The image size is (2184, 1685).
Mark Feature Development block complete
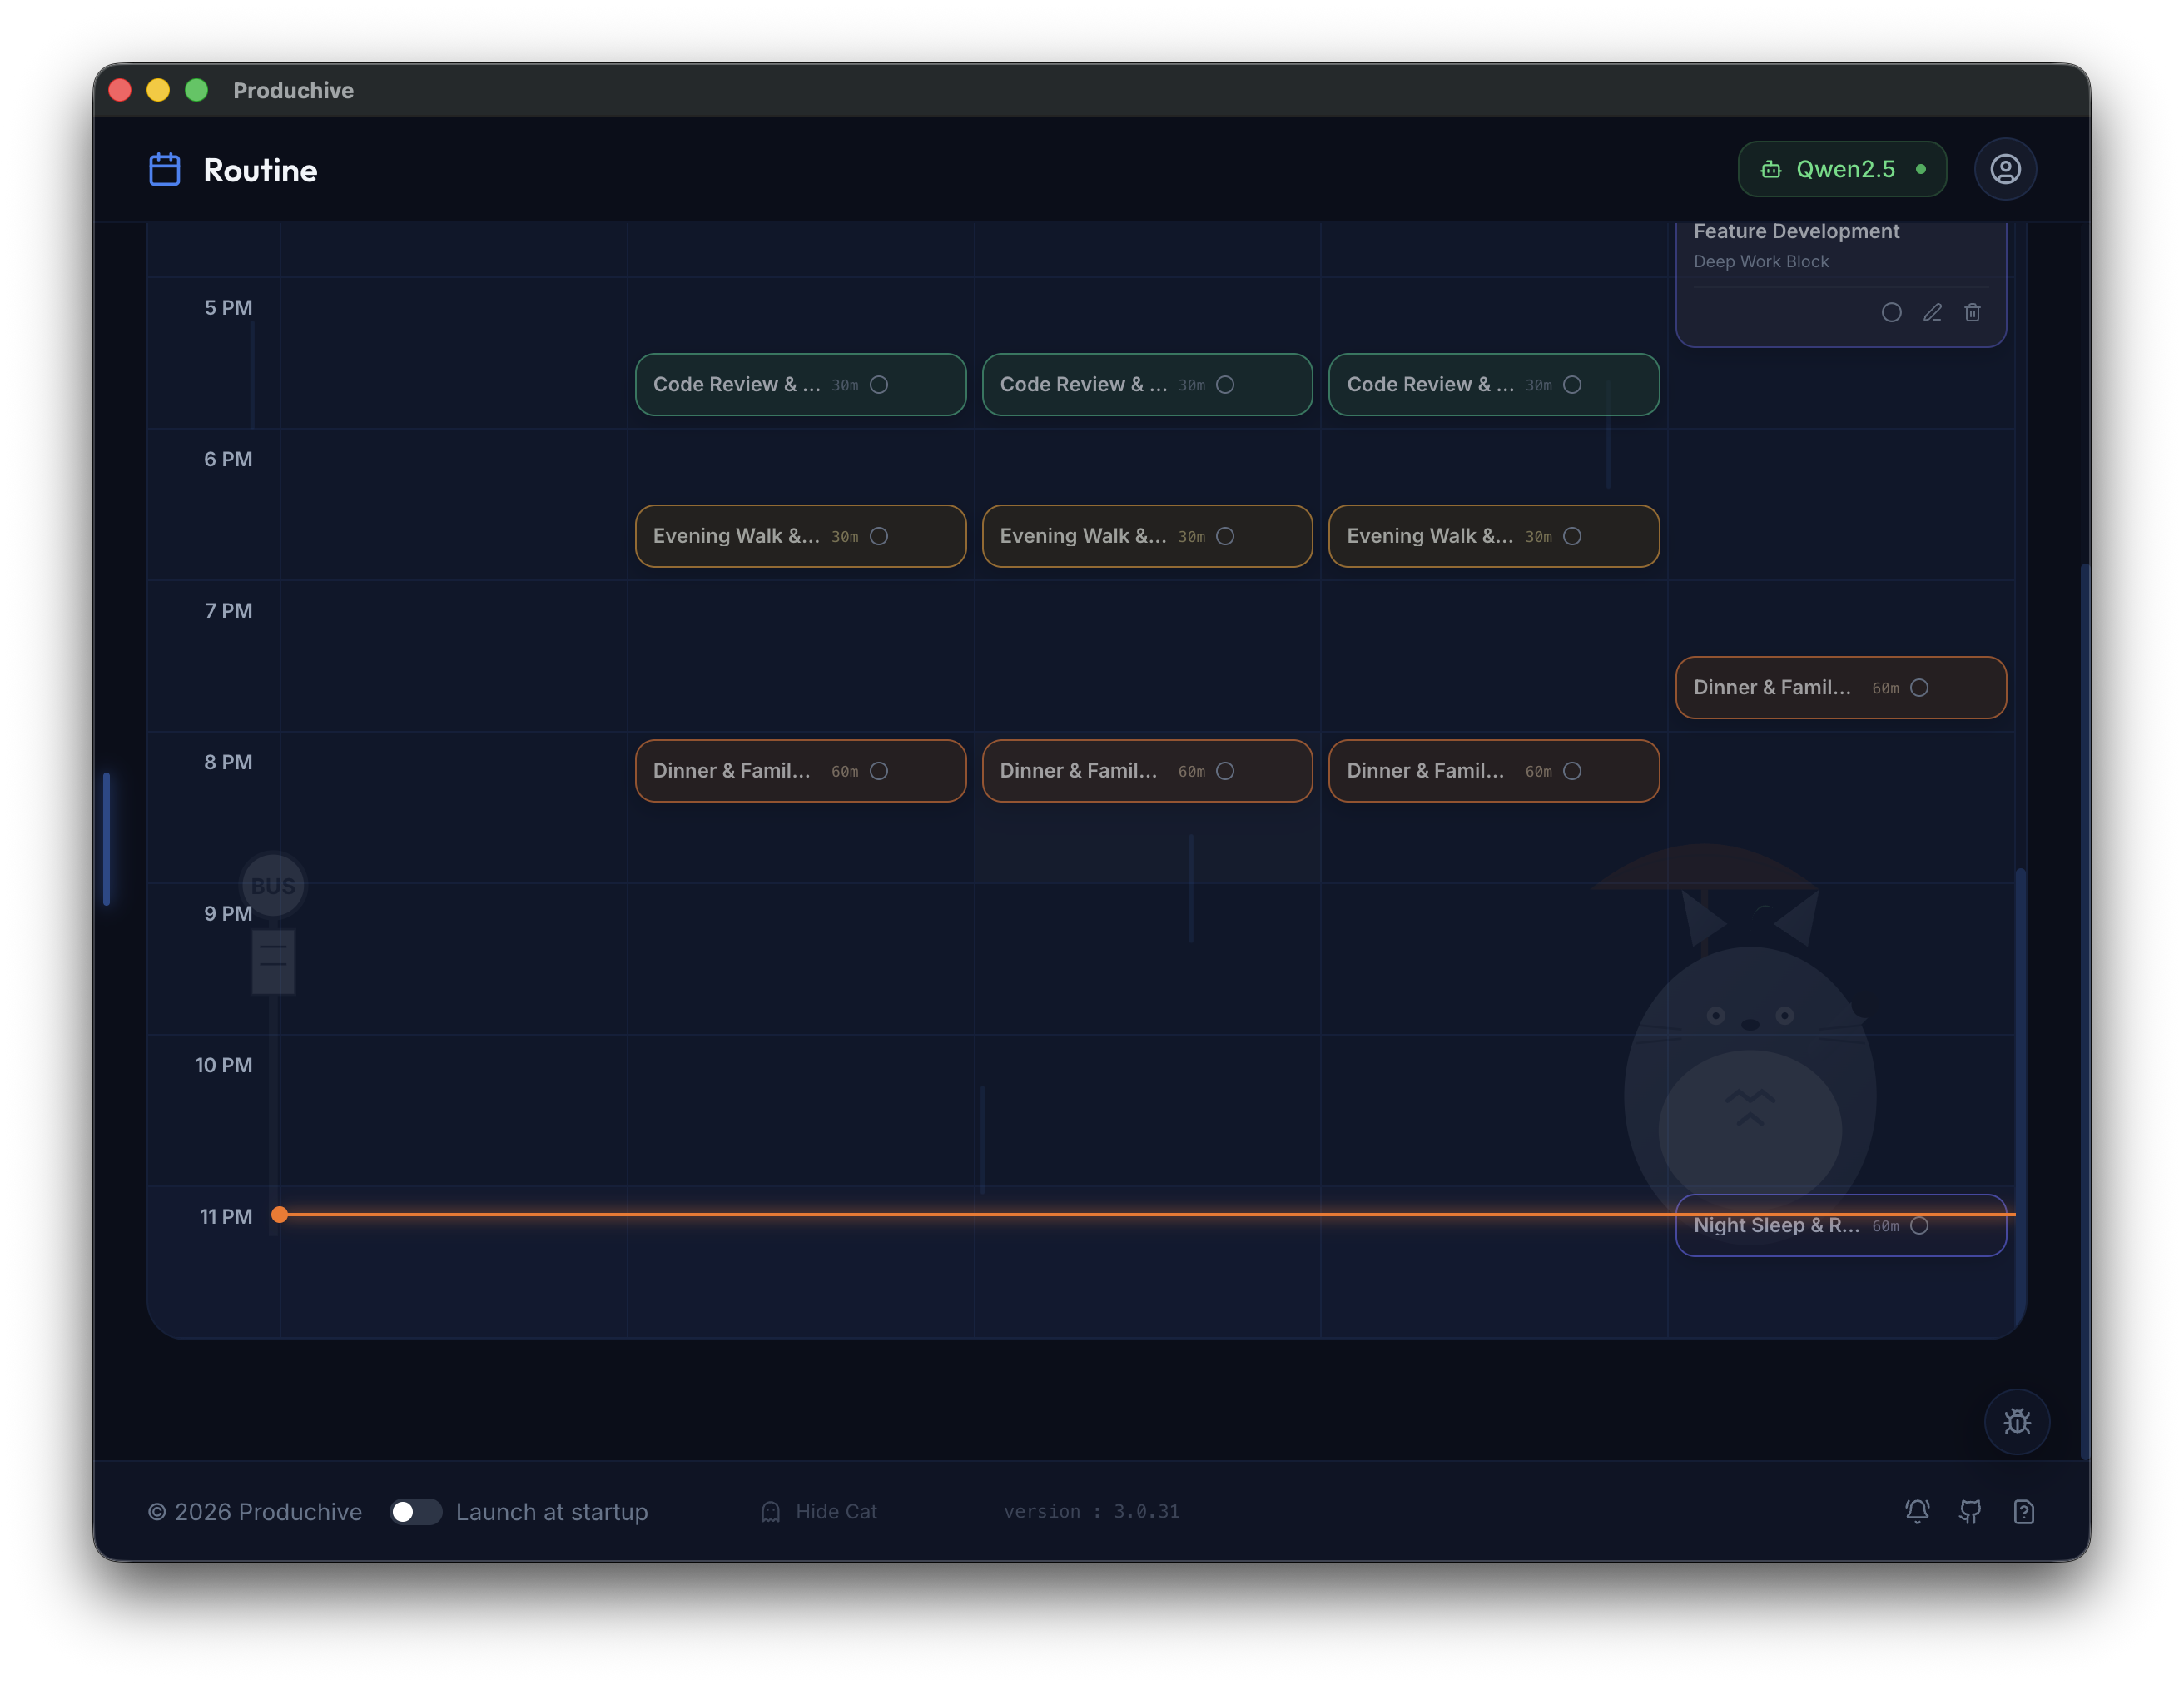pyautogui.click(x=1890, y=312)
